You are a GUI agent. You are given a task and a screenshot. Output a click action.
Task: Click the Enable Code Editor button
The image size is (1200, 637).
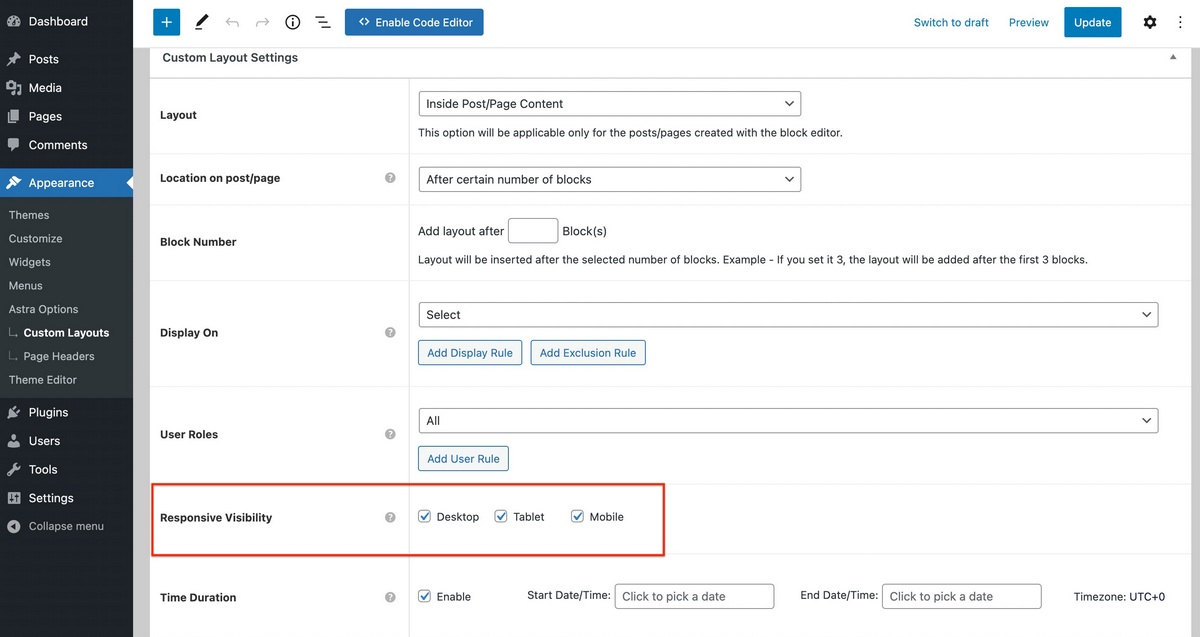[x=414, y=21]
